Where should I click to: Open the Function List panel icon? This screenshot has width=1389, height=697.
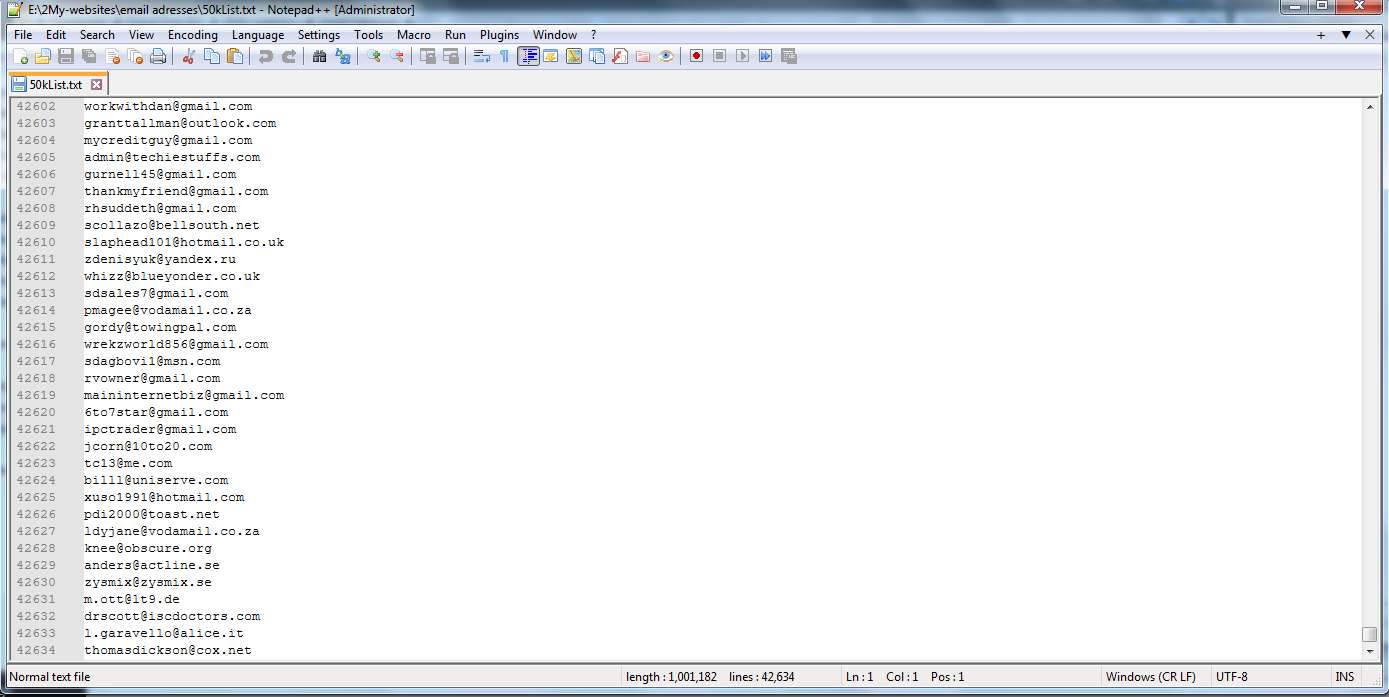620,56
